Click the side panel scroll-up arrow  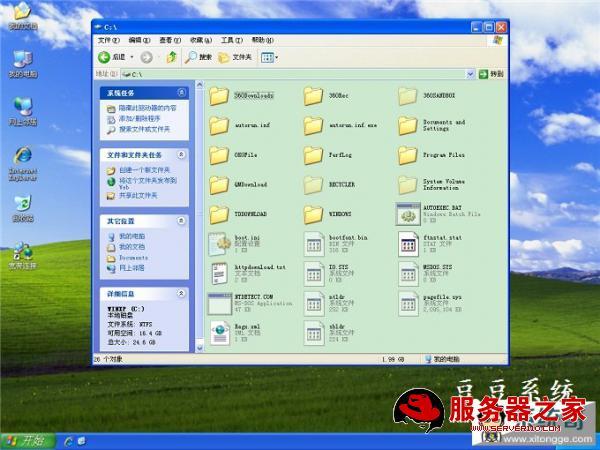199,85
